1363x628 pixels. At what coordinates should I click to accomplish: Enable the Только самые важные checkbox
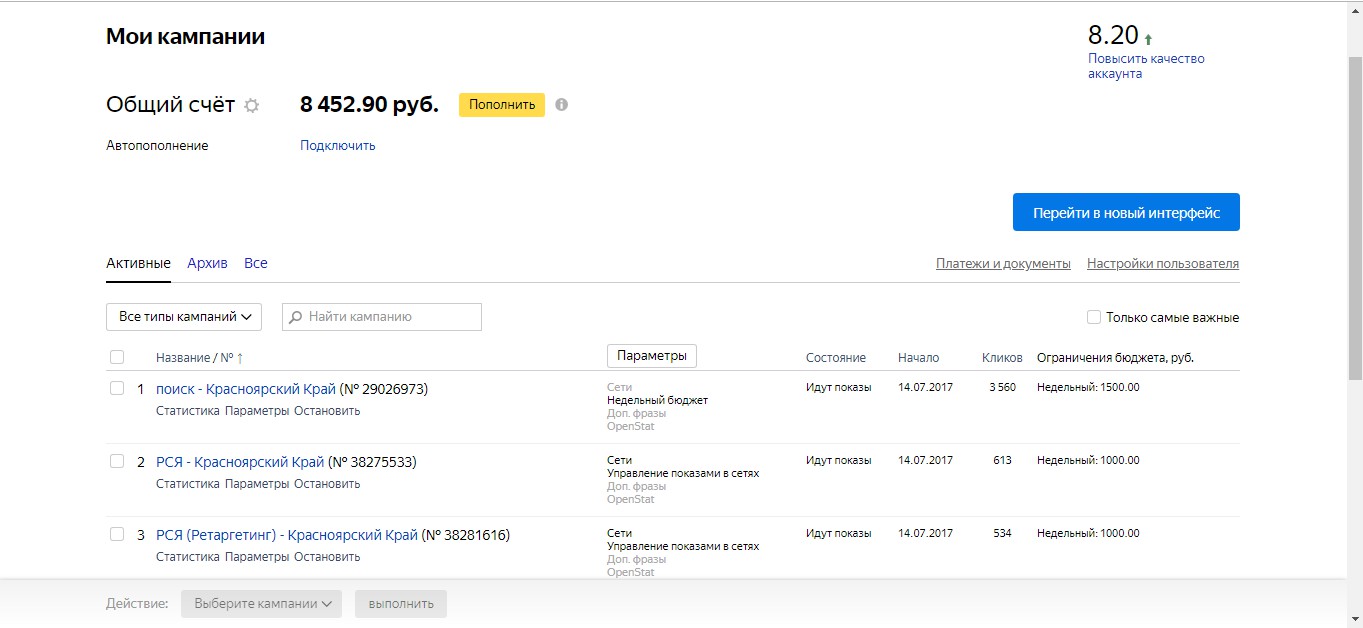point(1094,317)
